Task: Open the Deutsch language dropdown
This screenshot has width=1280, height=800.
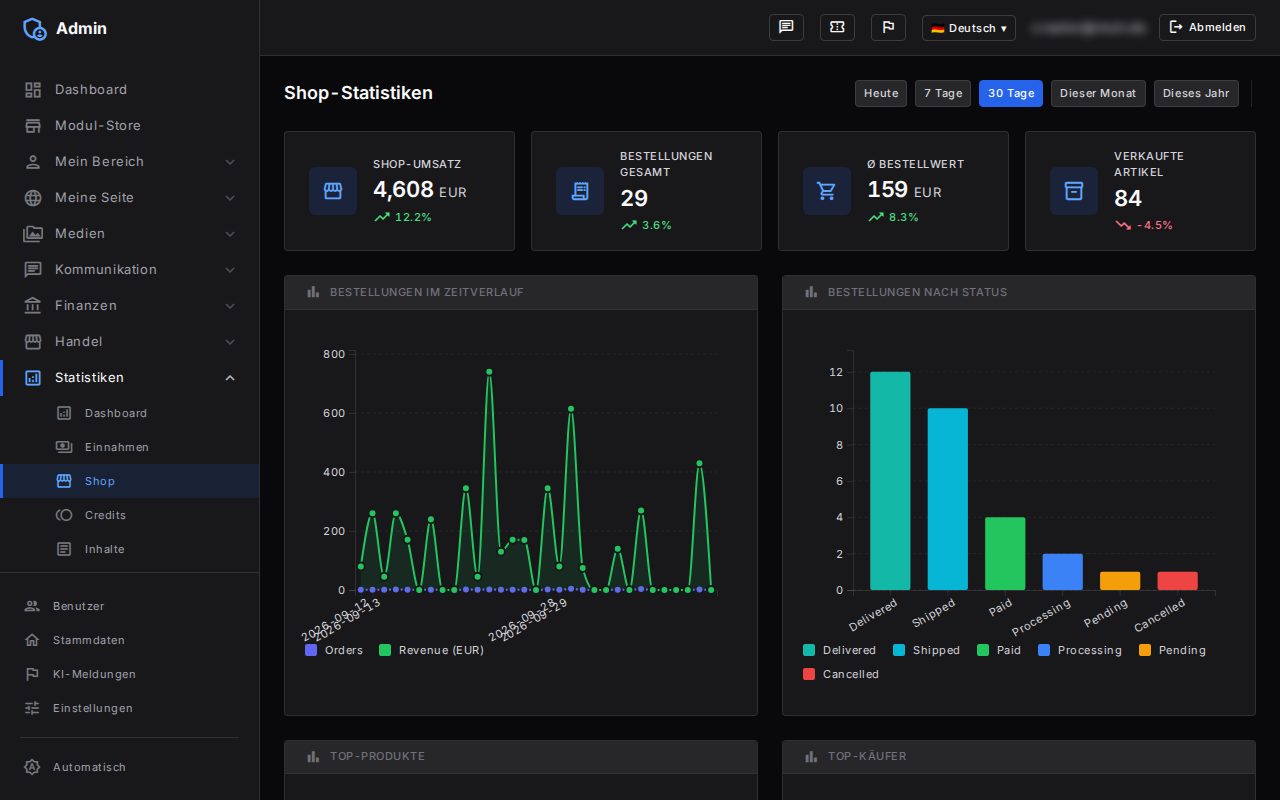Action: (x=969, y=28)
